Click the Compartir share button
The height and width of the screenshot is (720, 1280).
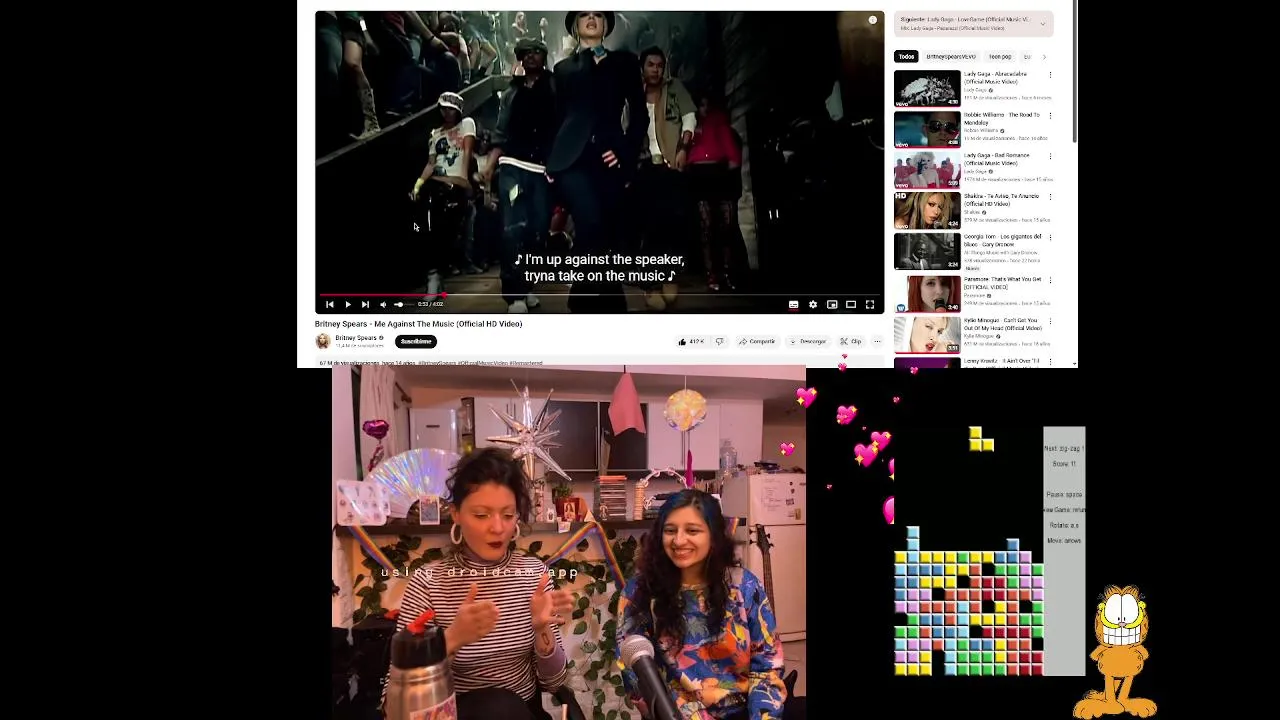click(x=757, y=341)
